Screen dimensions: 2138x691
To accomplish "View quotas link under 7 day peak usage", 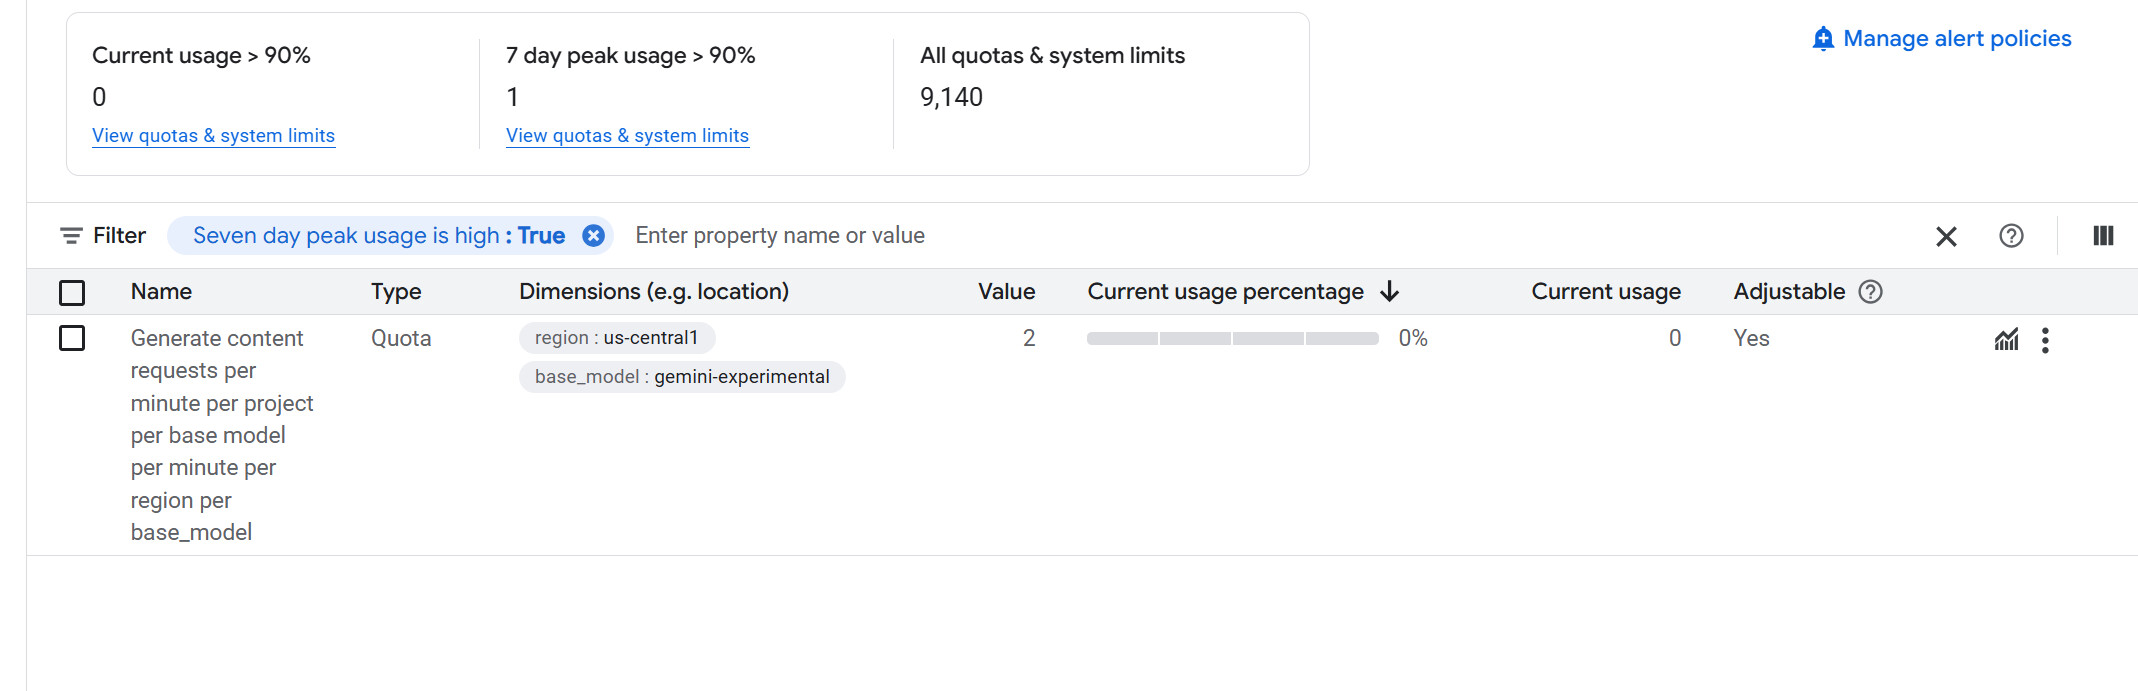I will point(627,136).
